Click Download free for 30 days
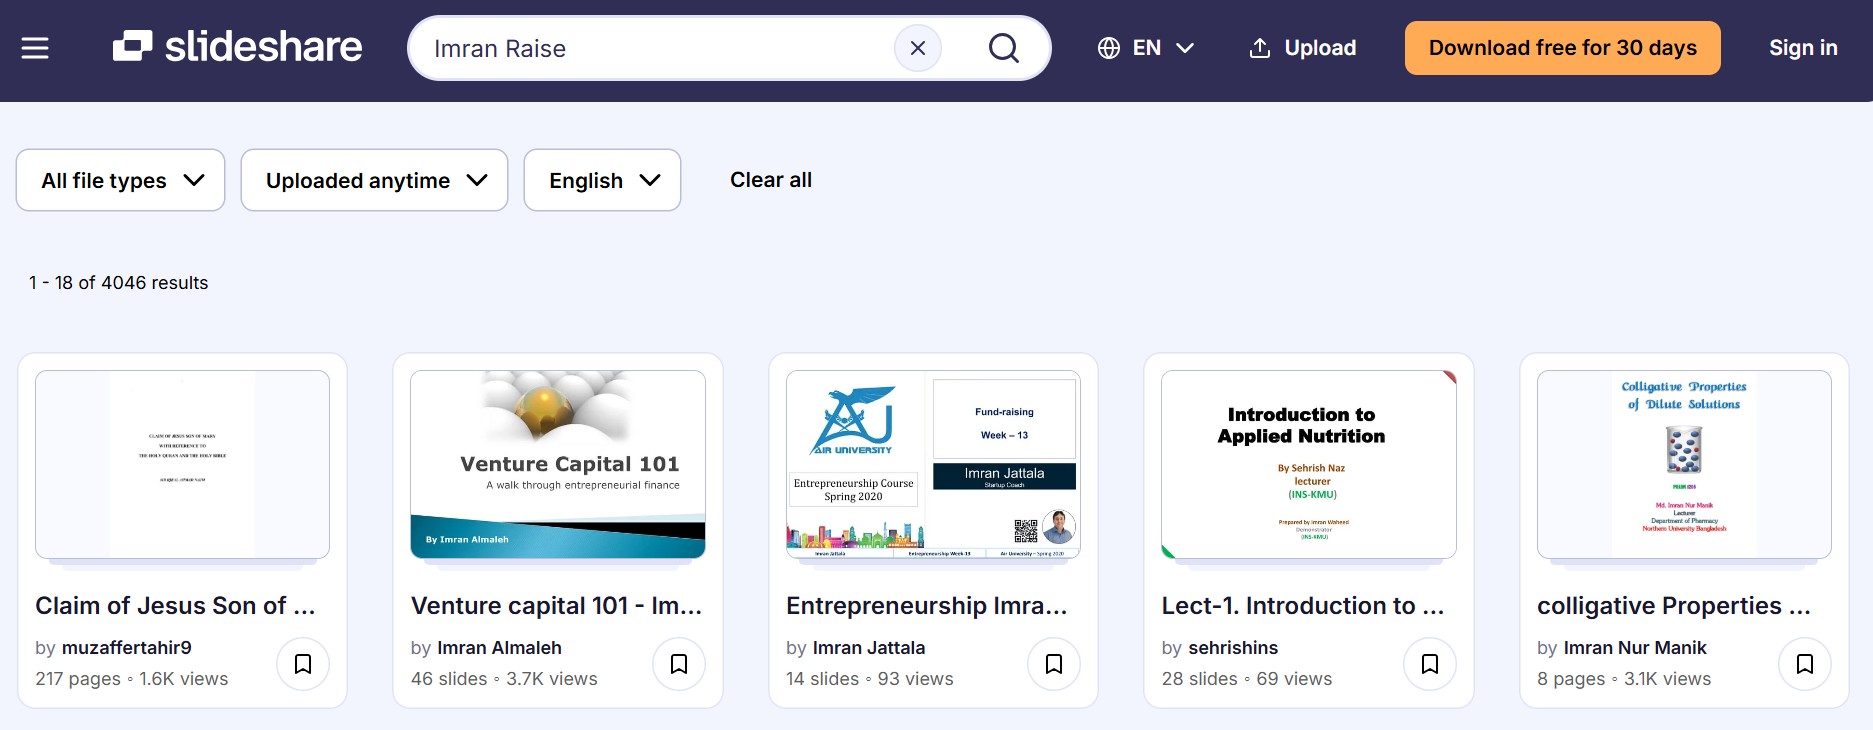Image resolution: width=1873 pixels, height=730 pixels. pyautogui.click(x=1562, y=48)
